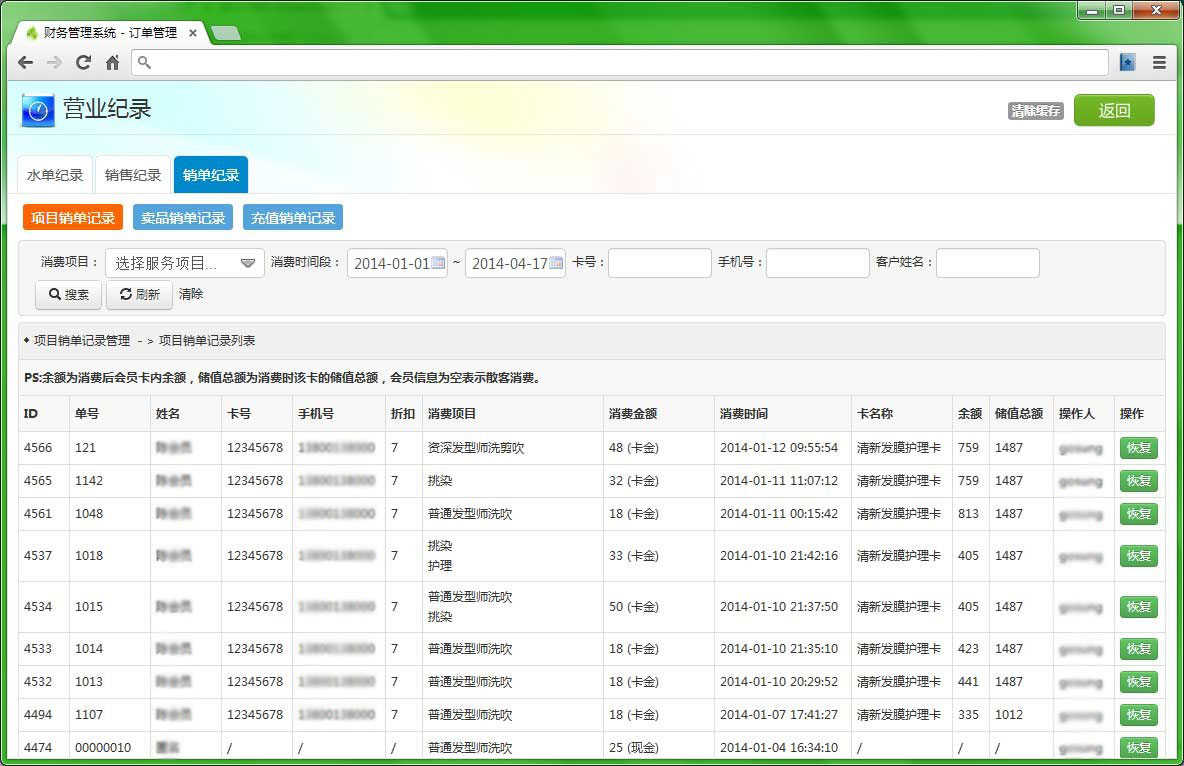Focus the browser address bar

619,63
